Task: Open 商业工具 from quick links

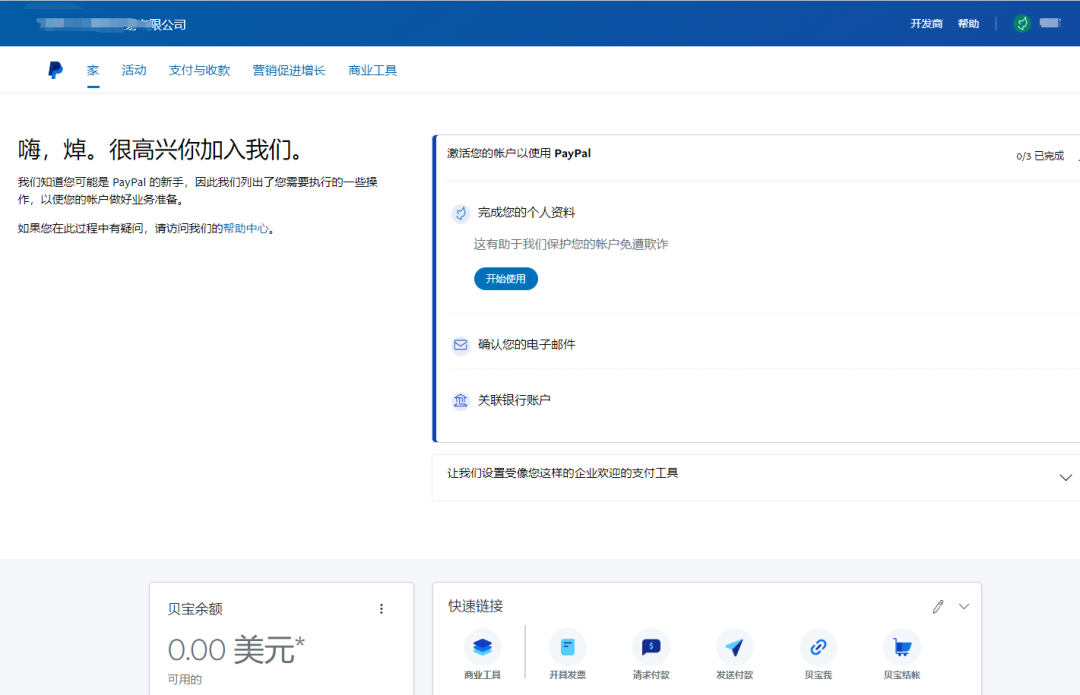Action: point(483,648)
